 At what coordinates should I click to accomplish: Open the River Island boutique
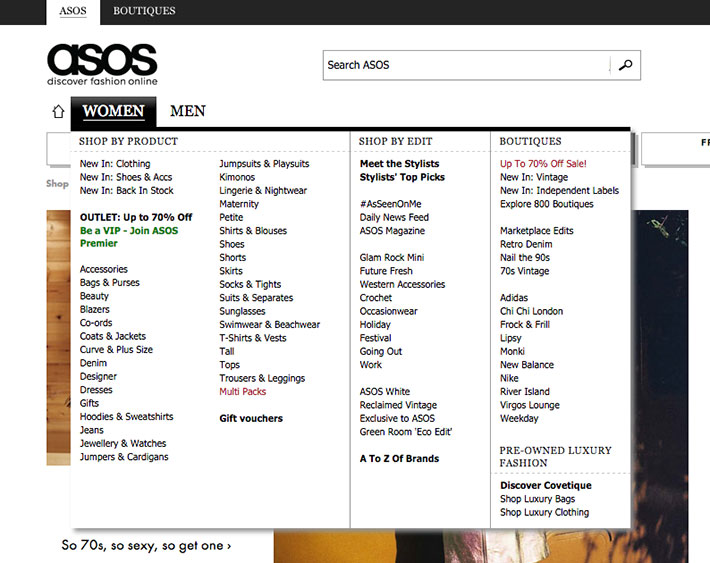(x=525, y=391)
